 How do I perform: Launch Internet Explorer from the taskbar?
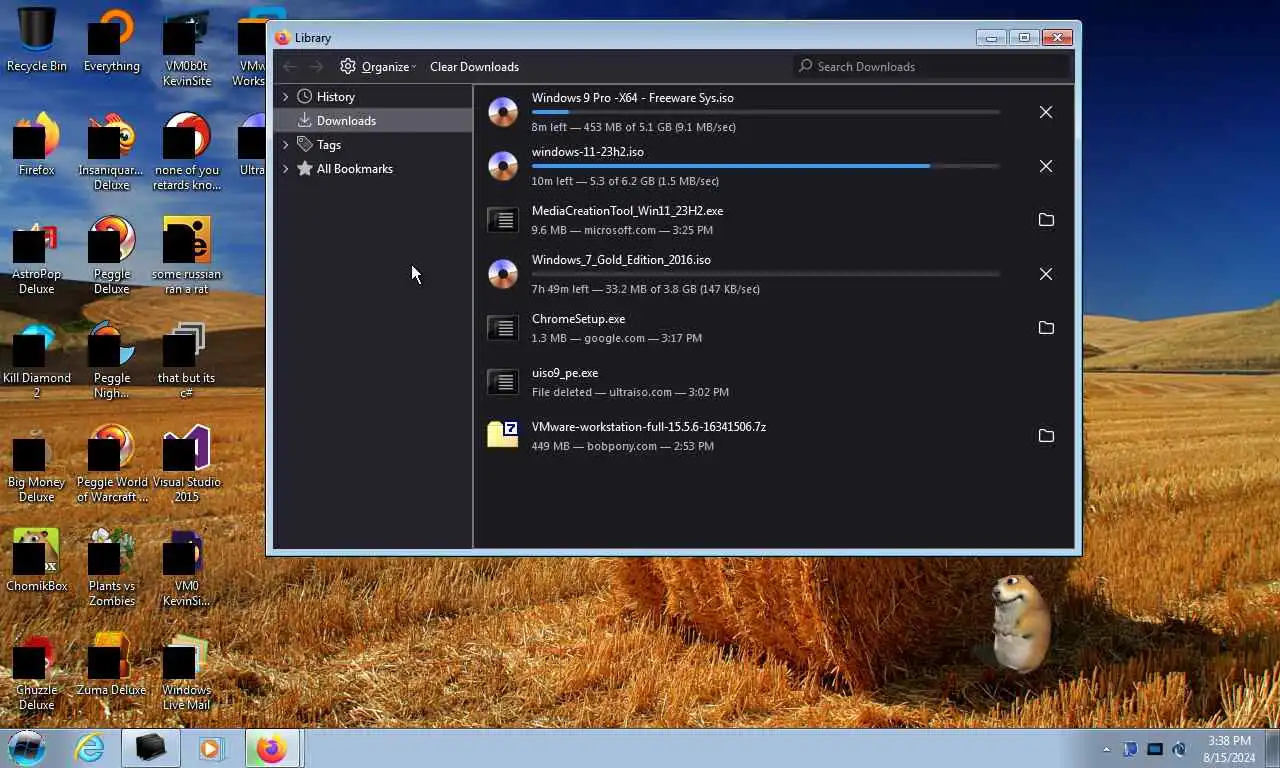tap(90, 748)
